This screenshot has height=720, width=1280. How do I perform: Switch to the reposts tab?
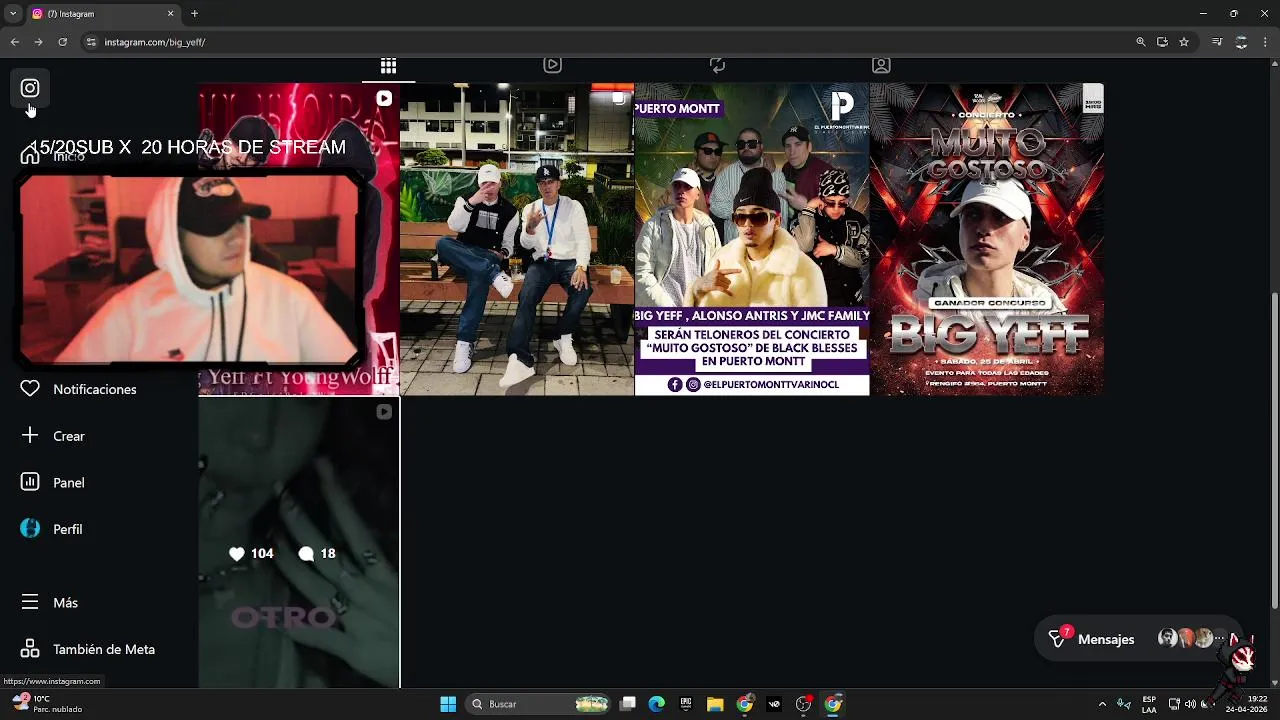tap(717, 65)
